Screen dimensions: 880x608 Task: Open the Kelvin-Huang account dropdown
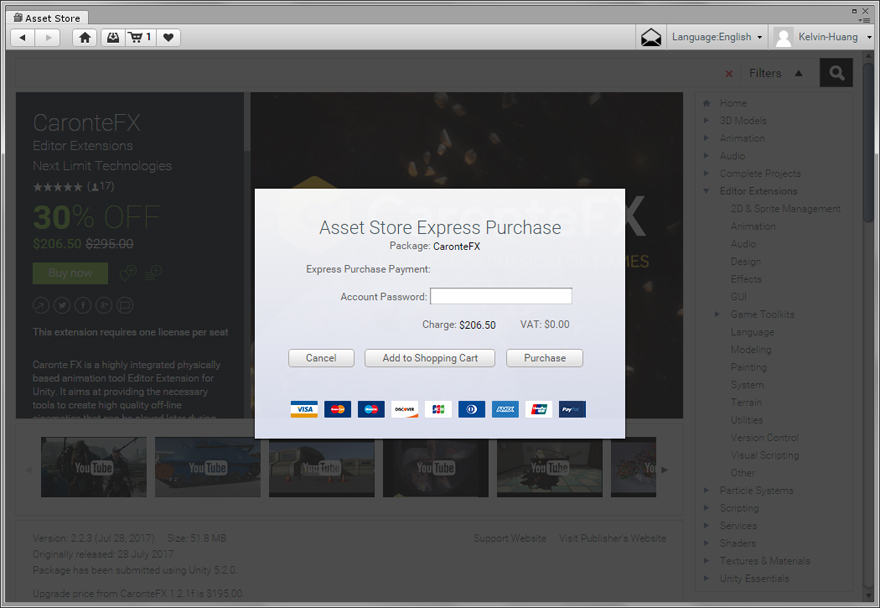point(826,37)
